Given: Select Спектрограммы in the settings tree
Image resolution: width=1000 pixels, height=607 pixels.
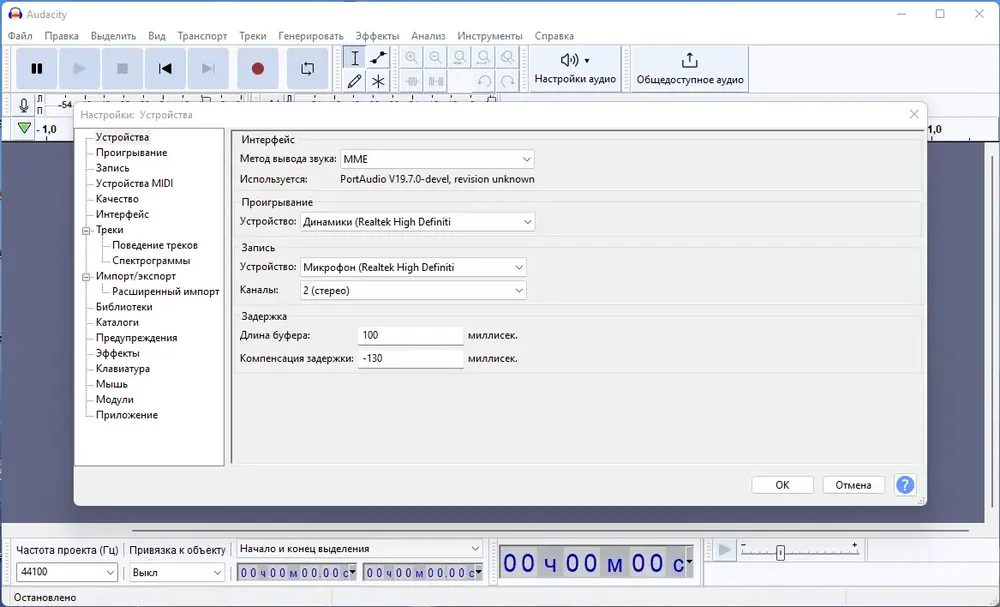Looking at the screenshot, I should pyautogui.click(x=151, y=261).
